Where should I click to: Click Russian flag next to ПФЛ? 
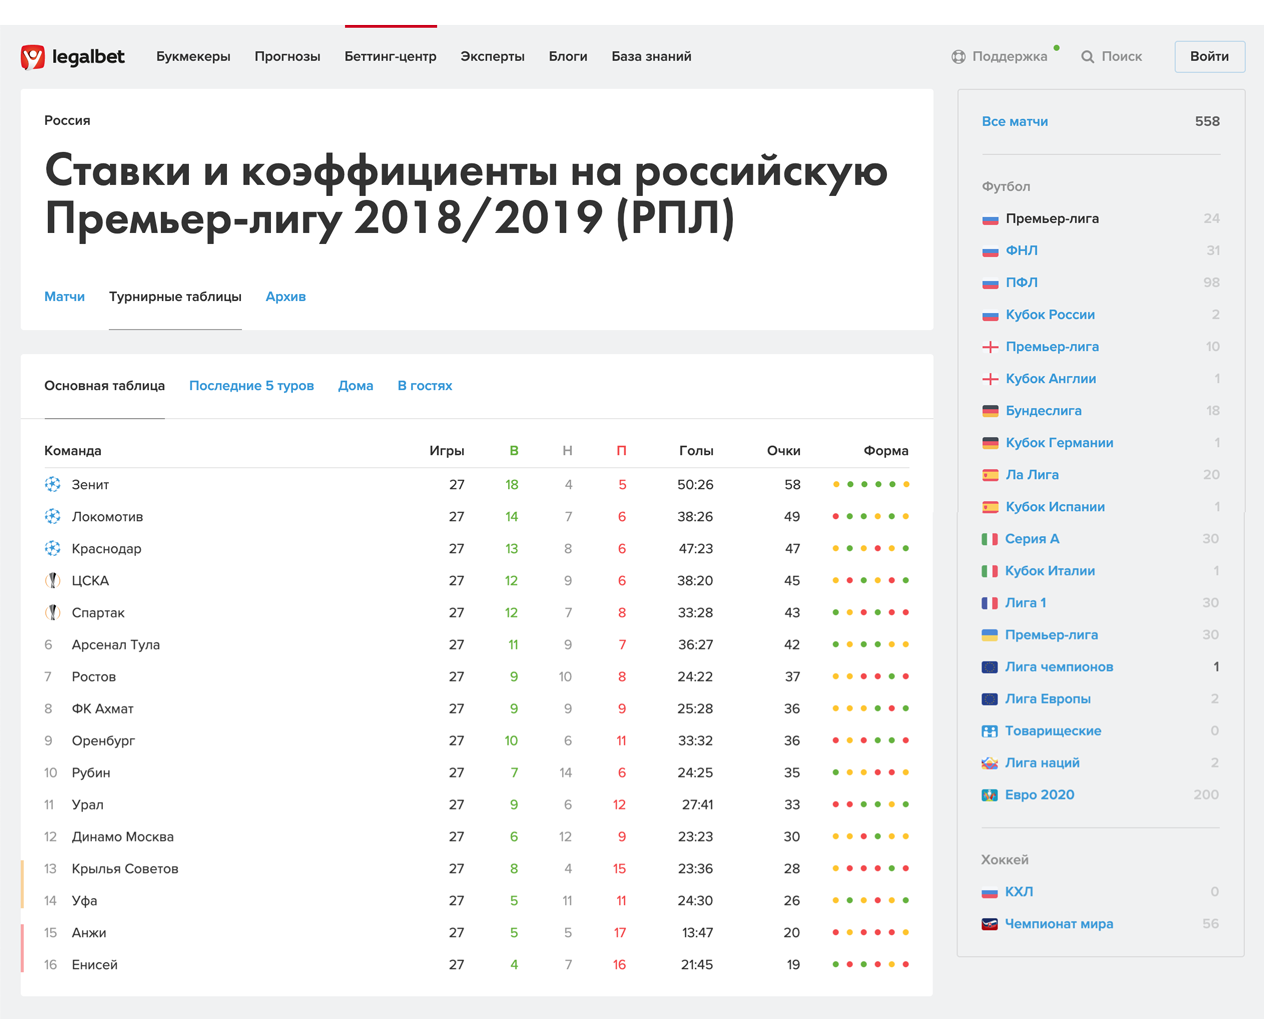coord(990,283)
